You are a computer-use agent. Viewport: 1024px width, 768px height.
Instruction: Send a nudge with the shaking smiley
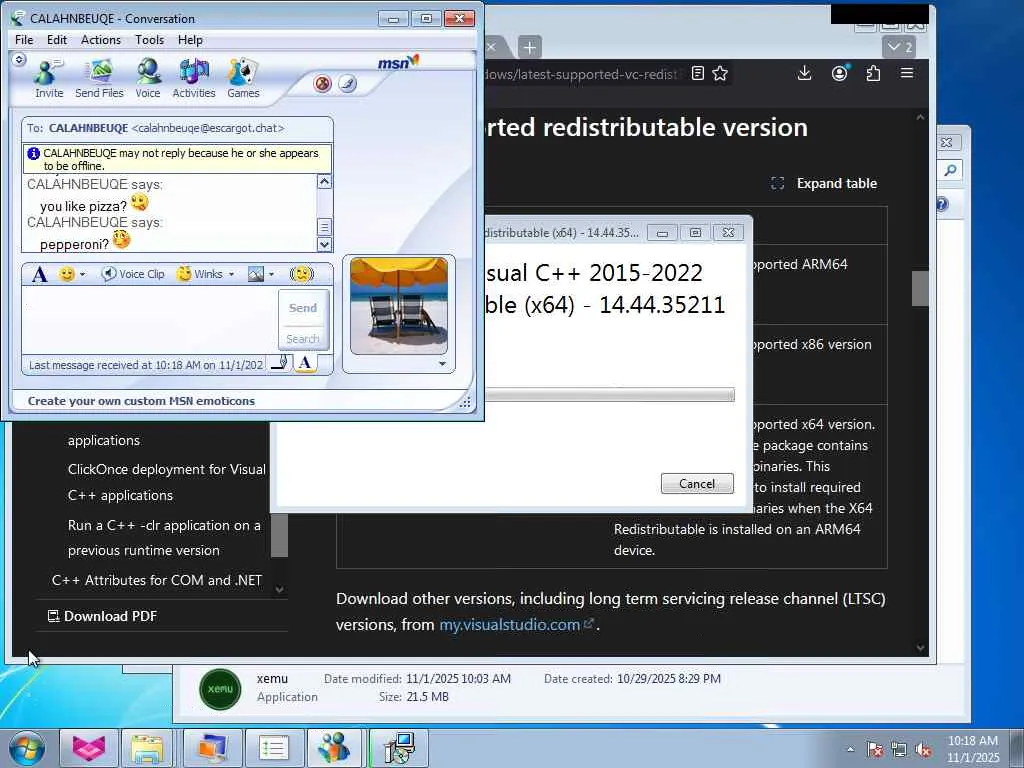pos(302,274)
